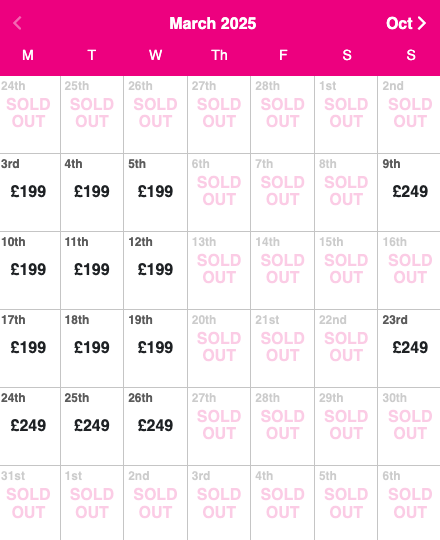This screenshot has height=540, width=440.
Task: Pick March 25th at £249
Action: coord(92,427)
